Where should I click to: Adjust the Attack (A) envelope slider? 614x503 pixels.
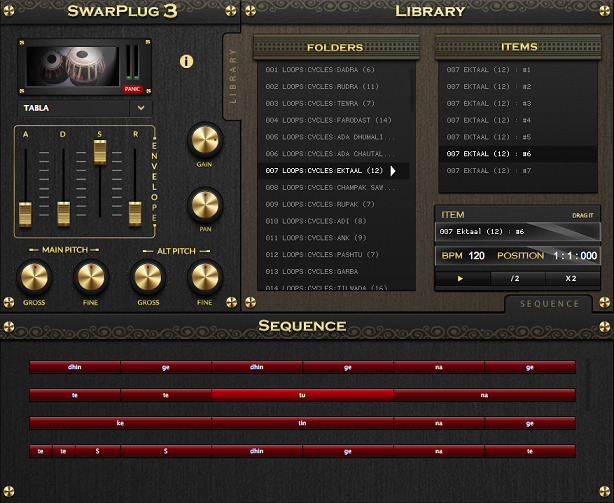pos(25,214)
